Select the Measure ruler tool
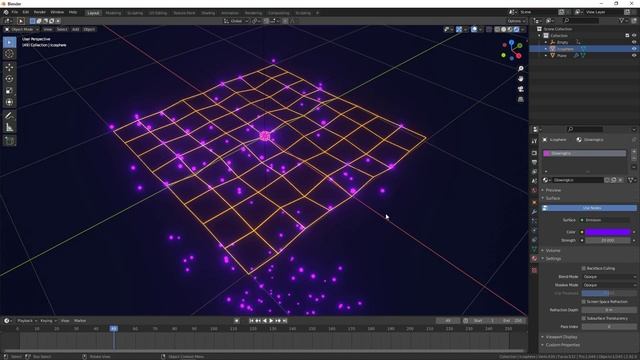The height and width of the screenshot is (360, 640). (9, 128)
